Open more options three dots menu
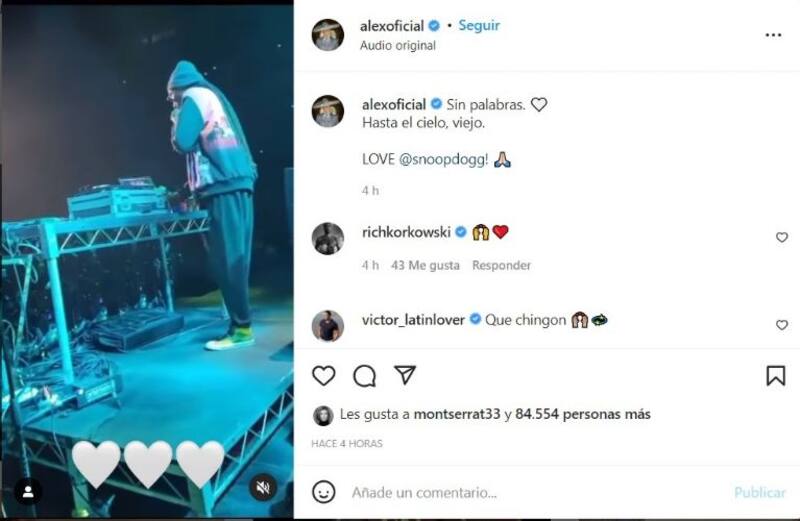This screenshot has width=800, height=521. 773,35
